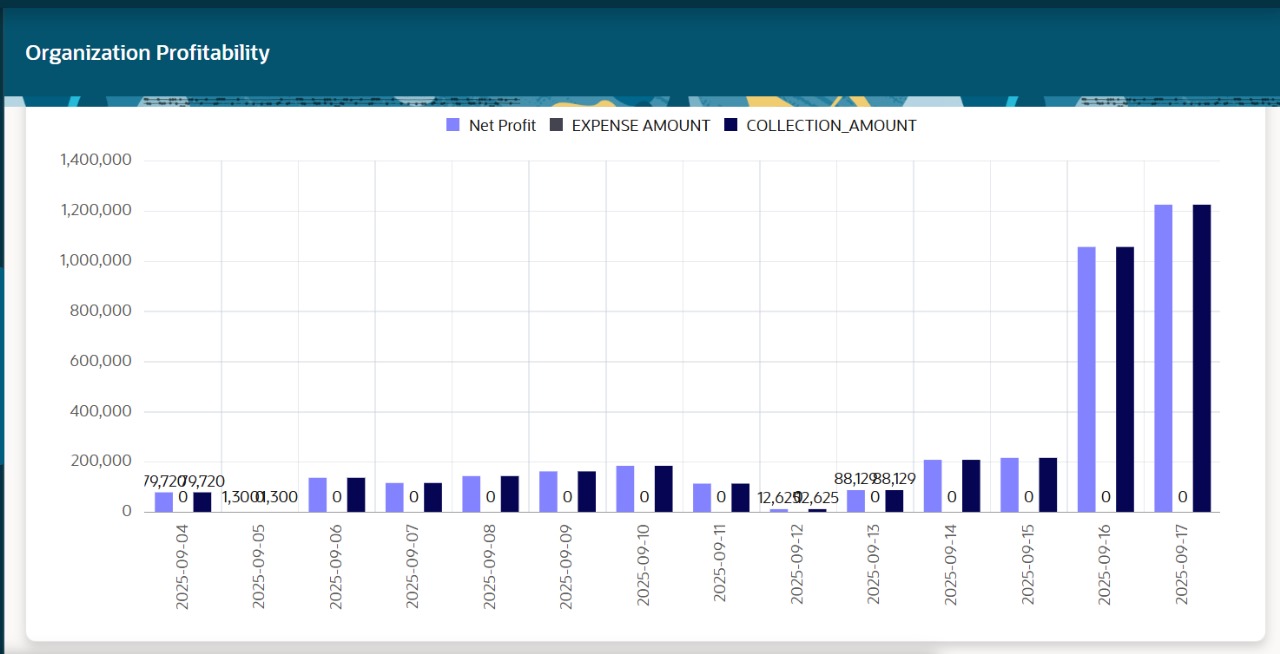Viewport: 1280px width, 654px height.
Task: Select the Net Profit bar for 2025-09-06
Action: pos(317,495)
